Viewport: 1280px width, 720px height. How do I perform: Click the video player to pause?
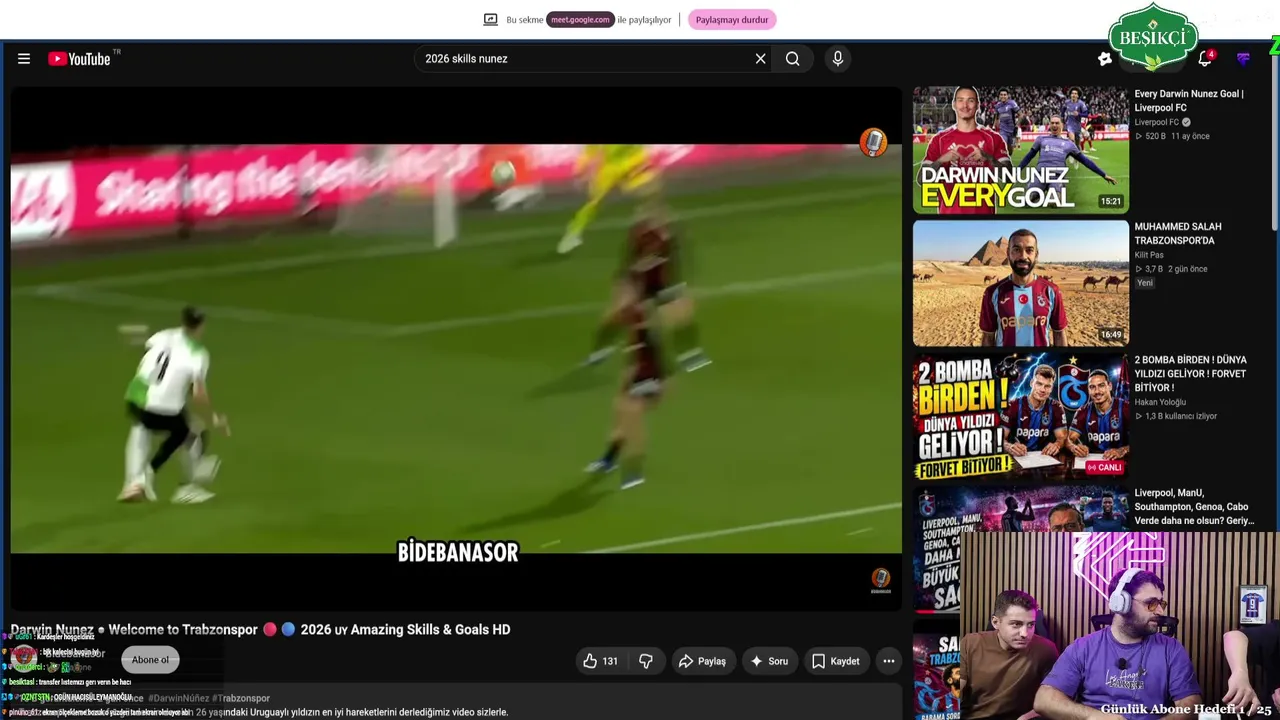tap(456, 348)
